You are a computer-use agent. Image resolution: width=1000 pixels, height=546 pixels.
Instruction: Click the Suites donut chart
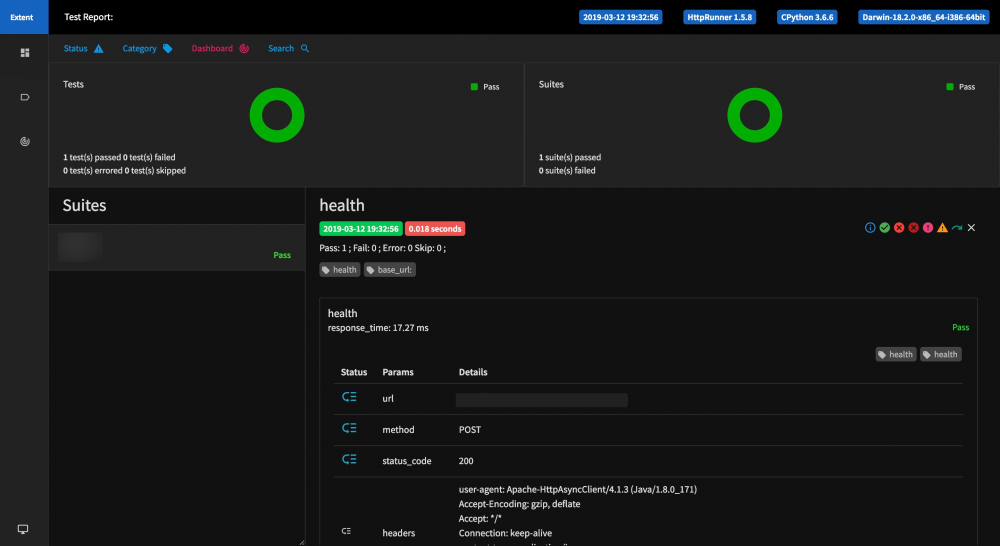(x=754, y=115)
